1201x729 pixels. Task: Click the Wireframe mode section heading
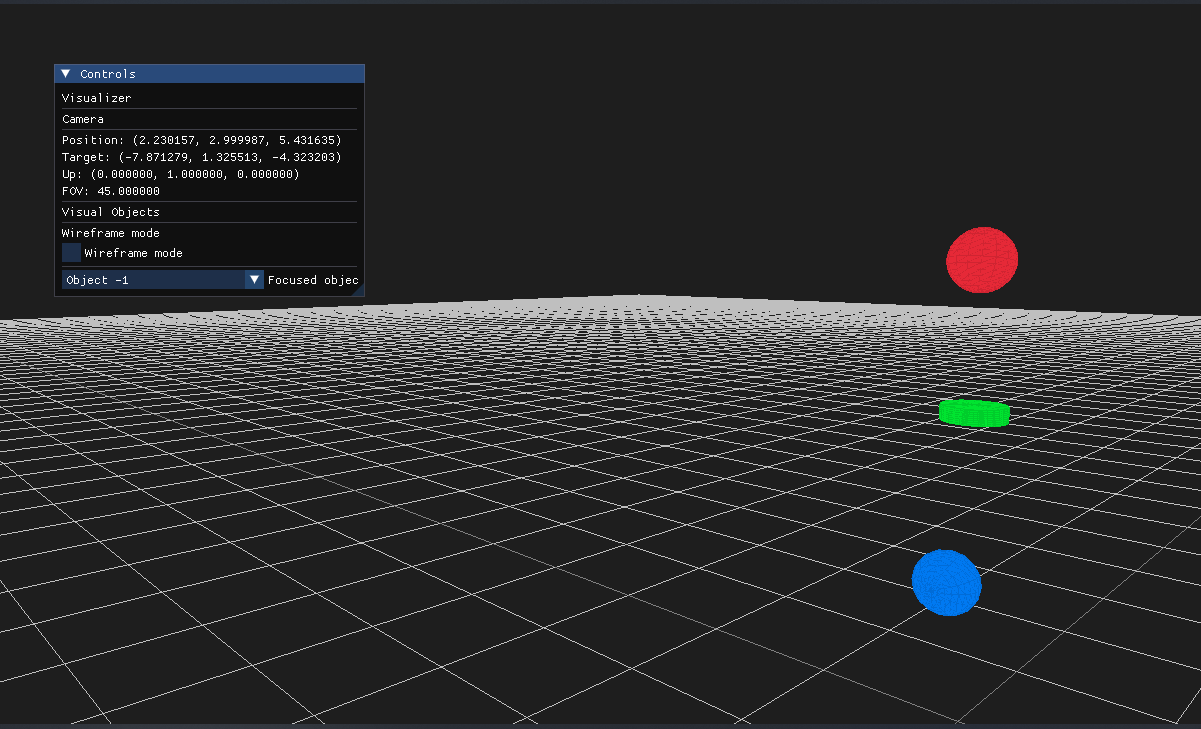point(111,233)
